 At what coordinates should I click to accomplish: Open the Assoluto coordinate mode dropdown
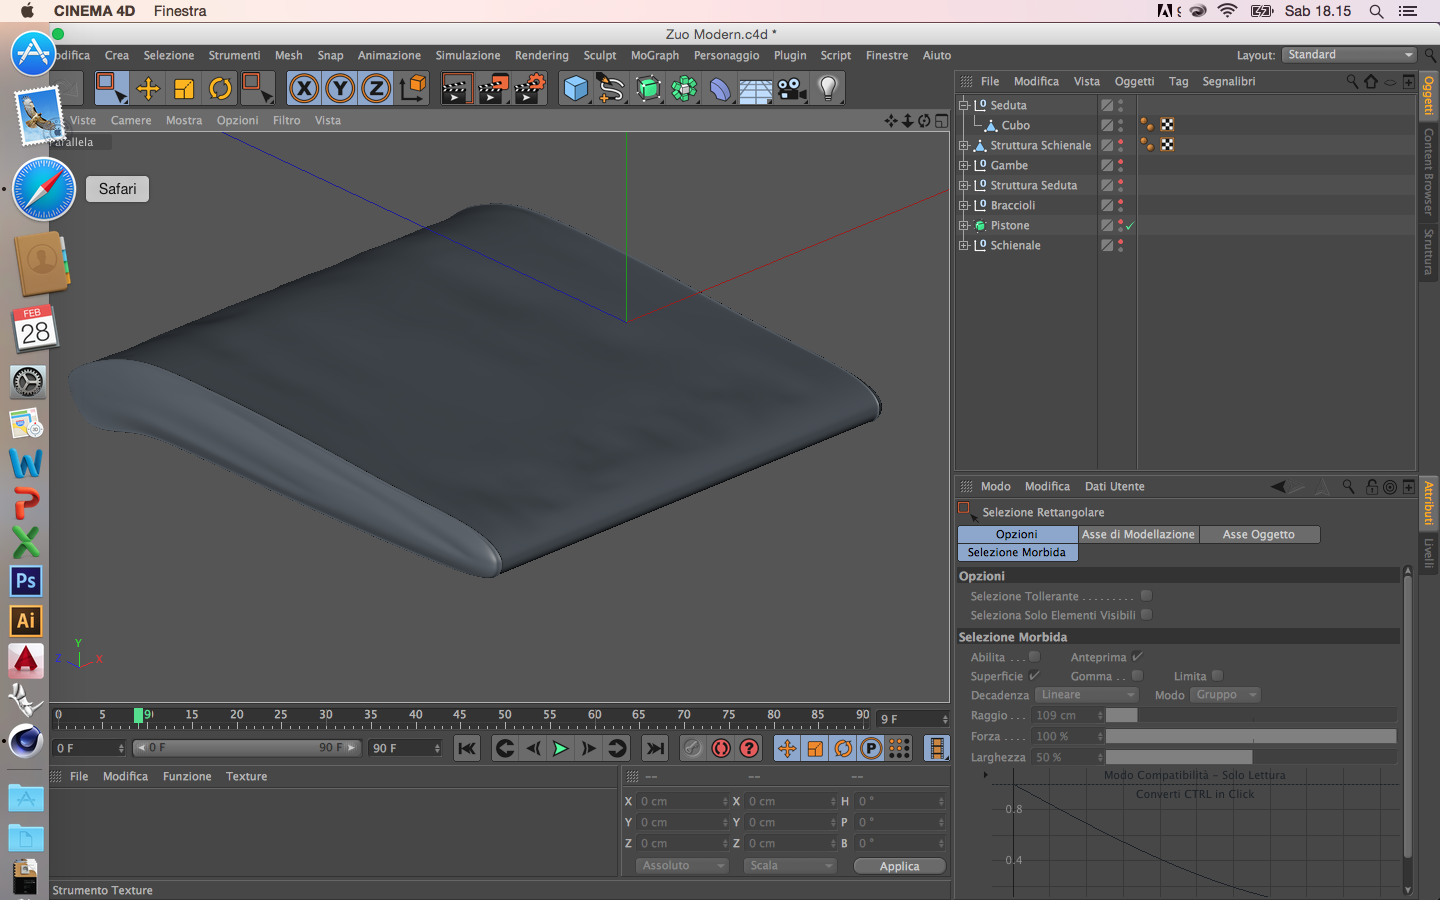682,866
